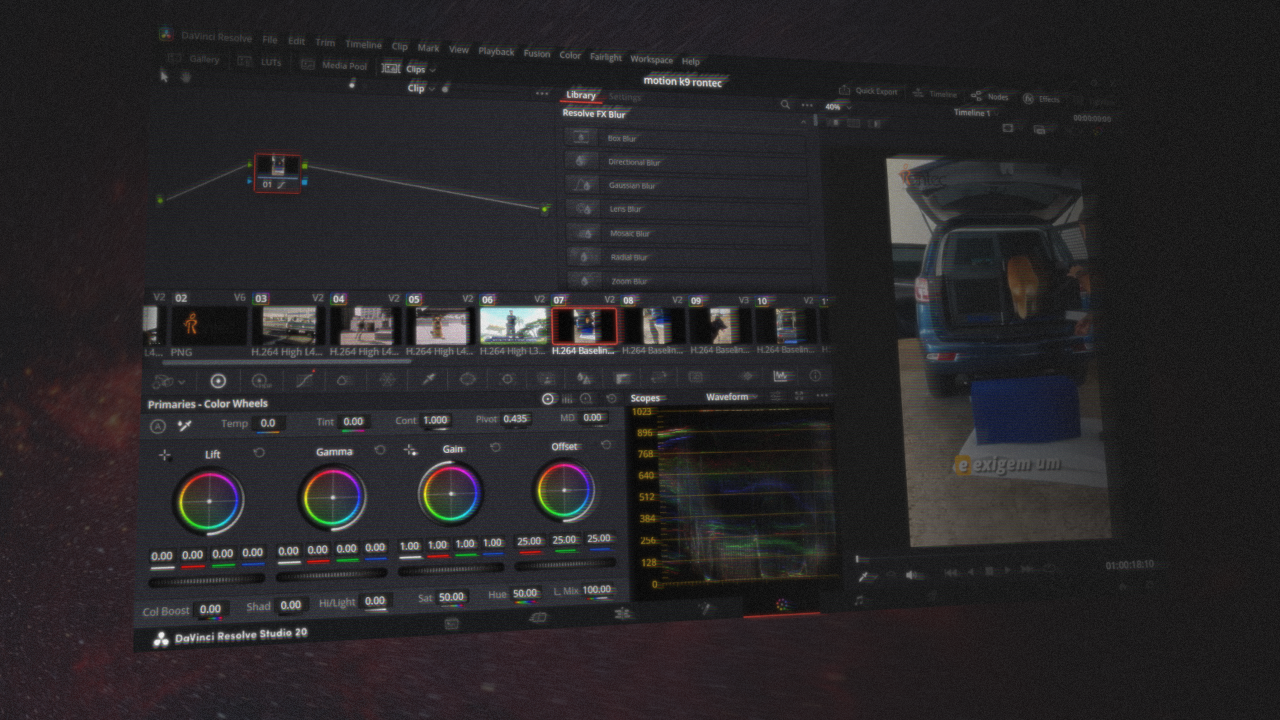Image resolution: width=1280 pixels, height=720 pixels.
Task: Open the Color Warper web icon
Action: pos(387,379)
